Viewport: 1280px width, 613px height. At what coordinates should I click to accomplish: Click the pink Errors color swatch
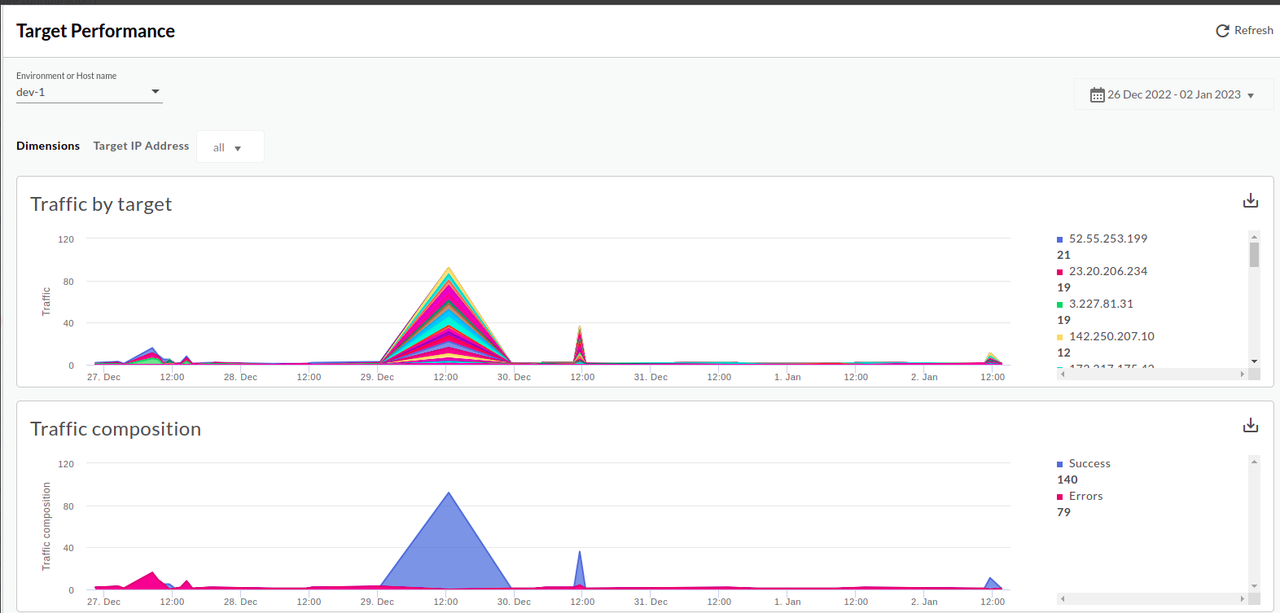click(x=1060, y=497)
